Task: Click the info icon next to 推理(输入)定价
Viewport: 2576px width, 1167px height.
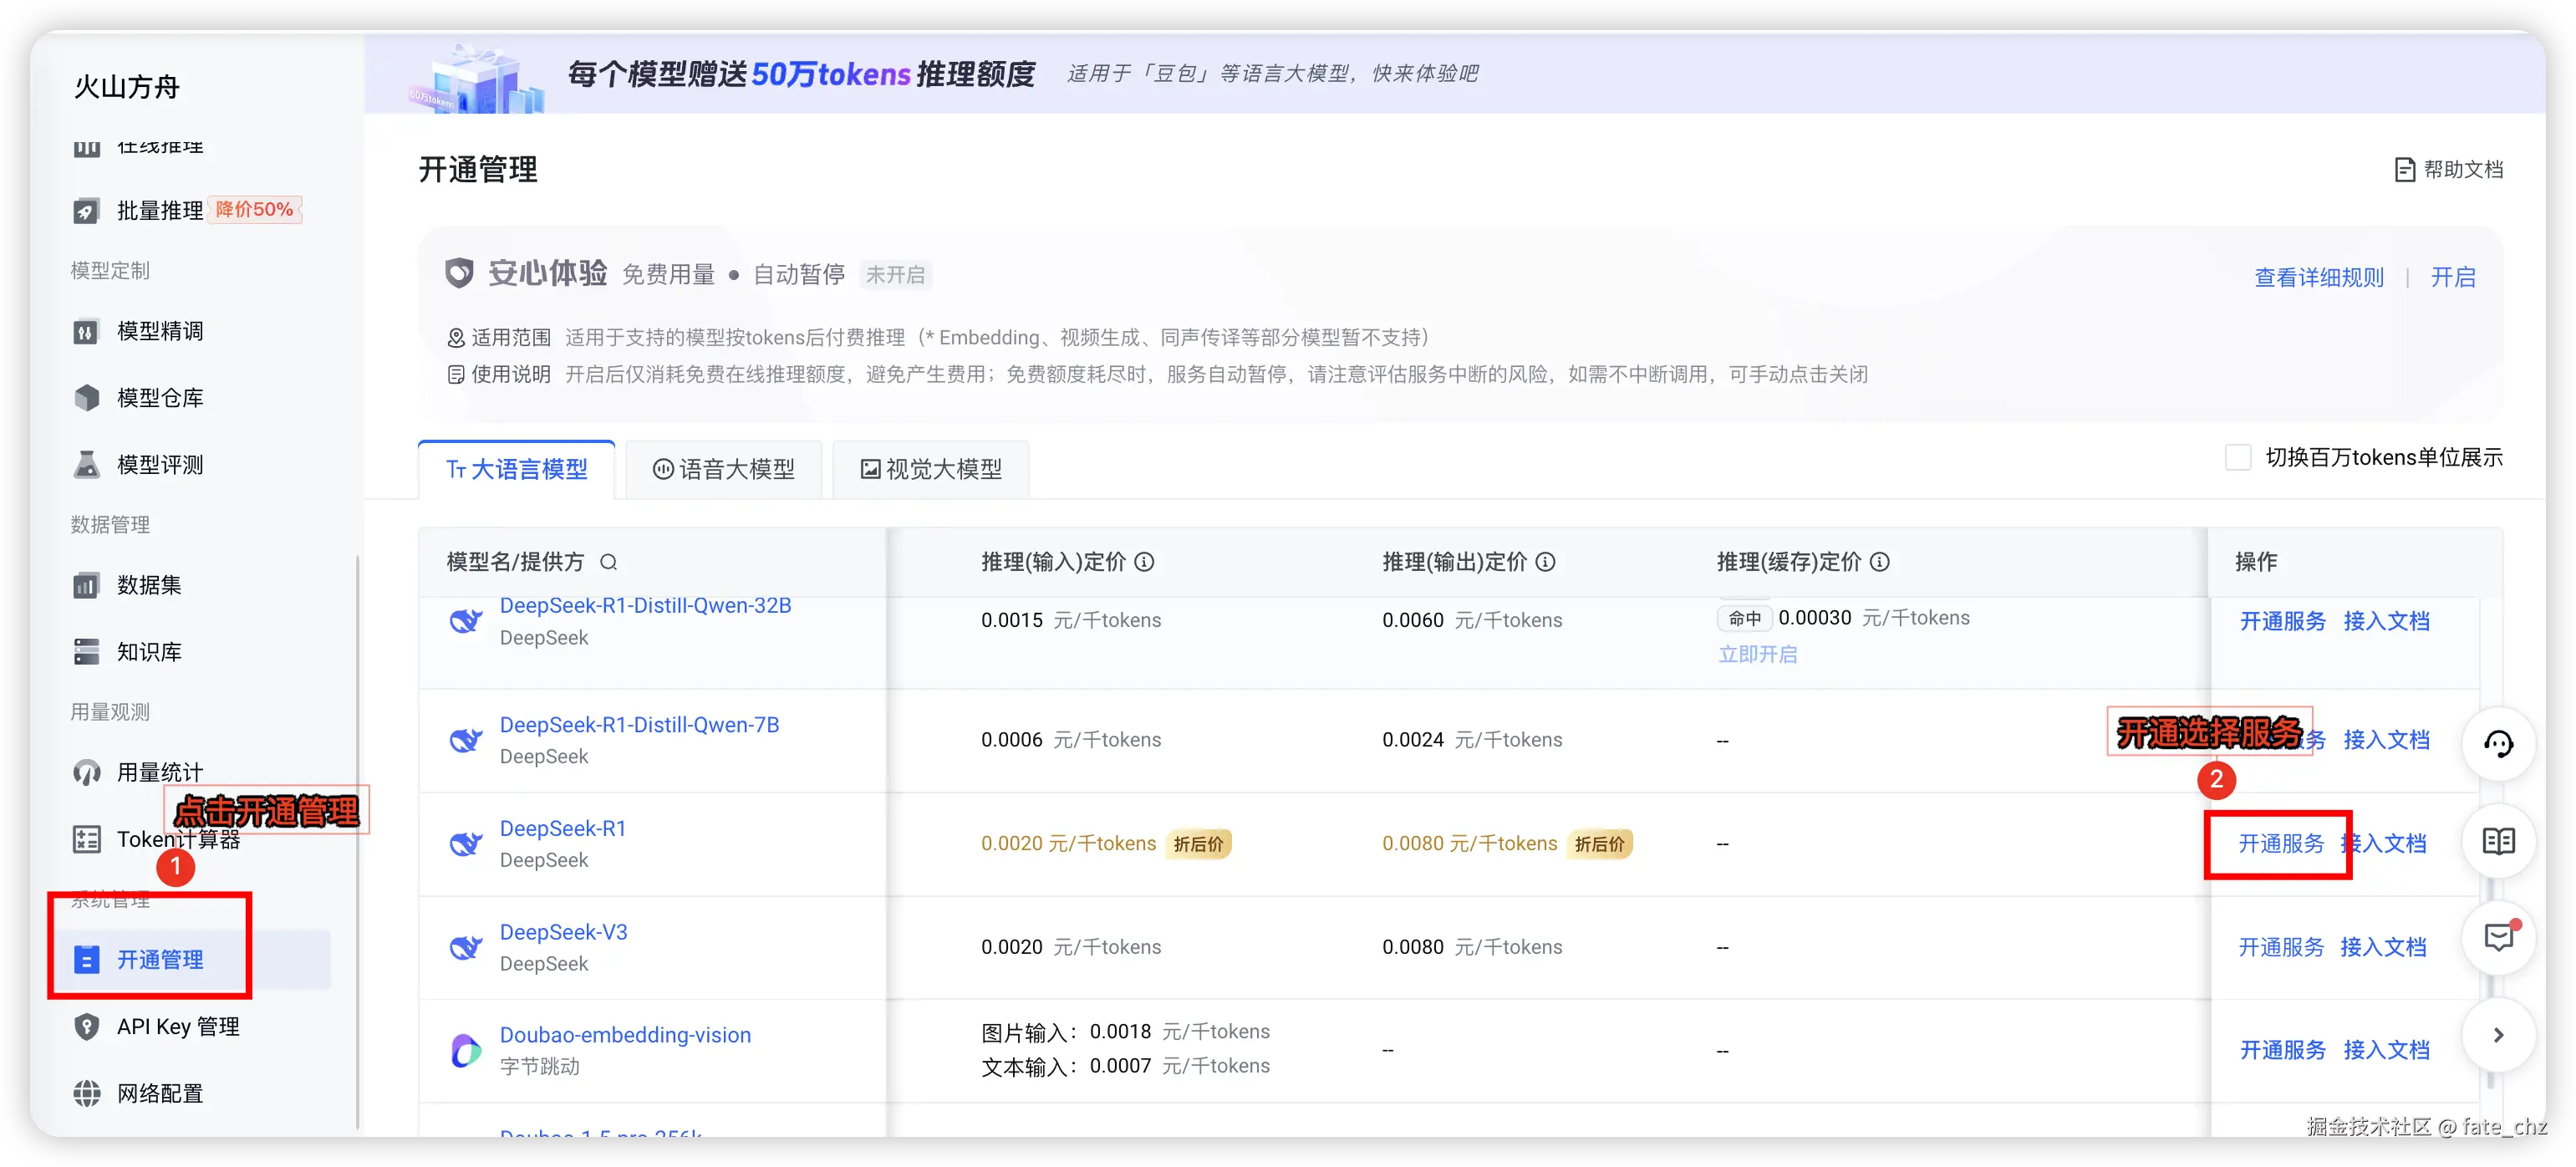Action: (1145, 562)
